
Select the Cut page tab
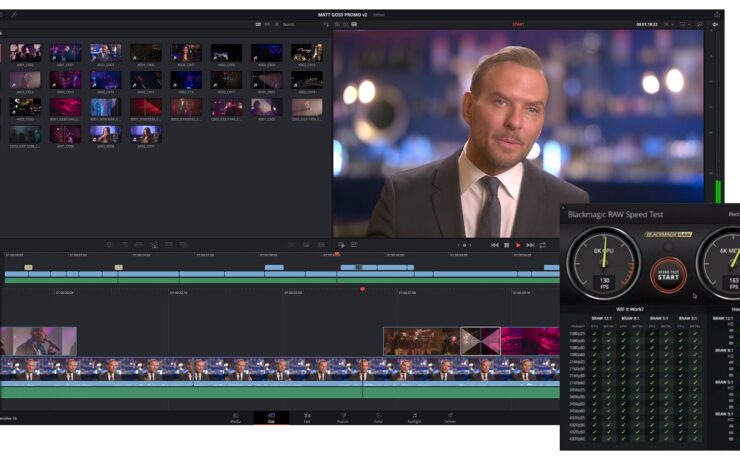pyautogui.click(x=271, y=418)
